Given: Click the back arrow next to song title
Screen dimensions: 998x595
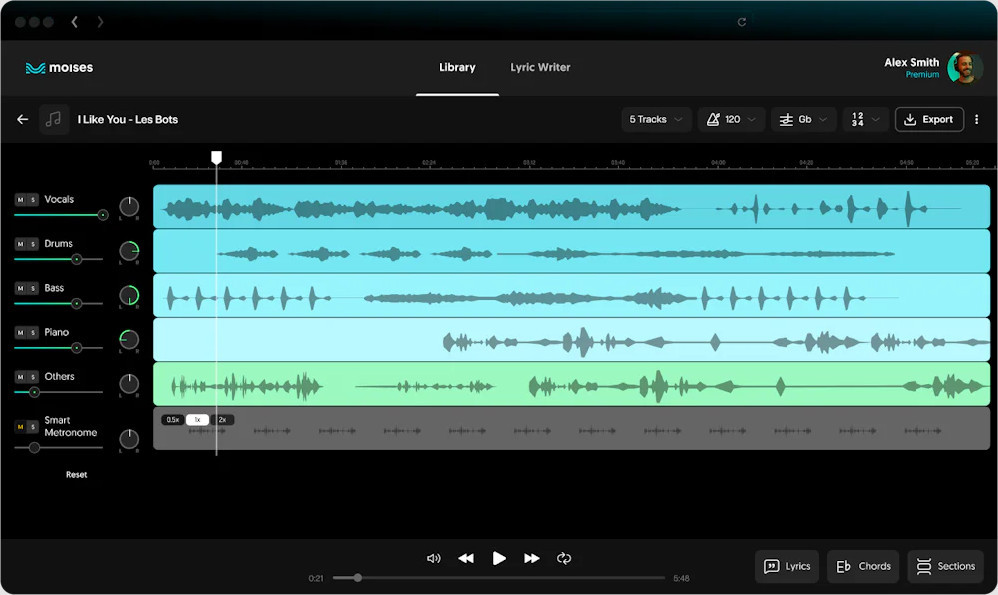Looking at the screenshot, I should coord(23,120).
